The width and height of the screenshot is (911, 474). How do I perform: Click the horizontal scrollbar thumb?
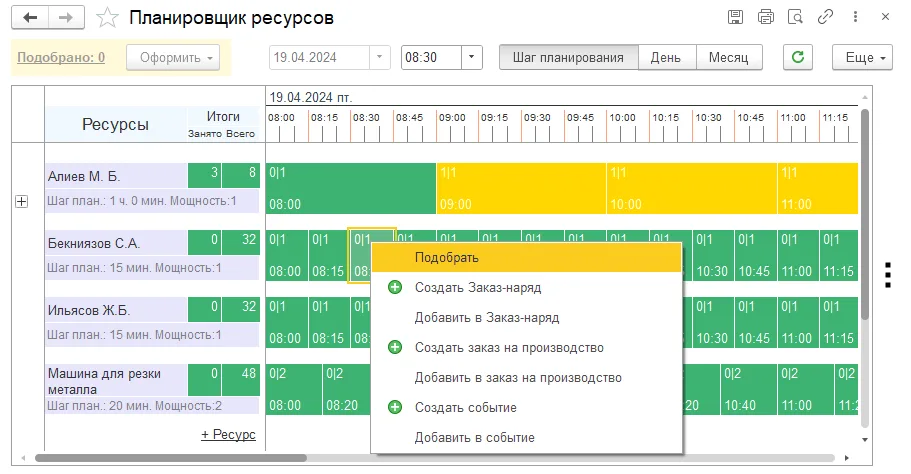tap(171, 458)
